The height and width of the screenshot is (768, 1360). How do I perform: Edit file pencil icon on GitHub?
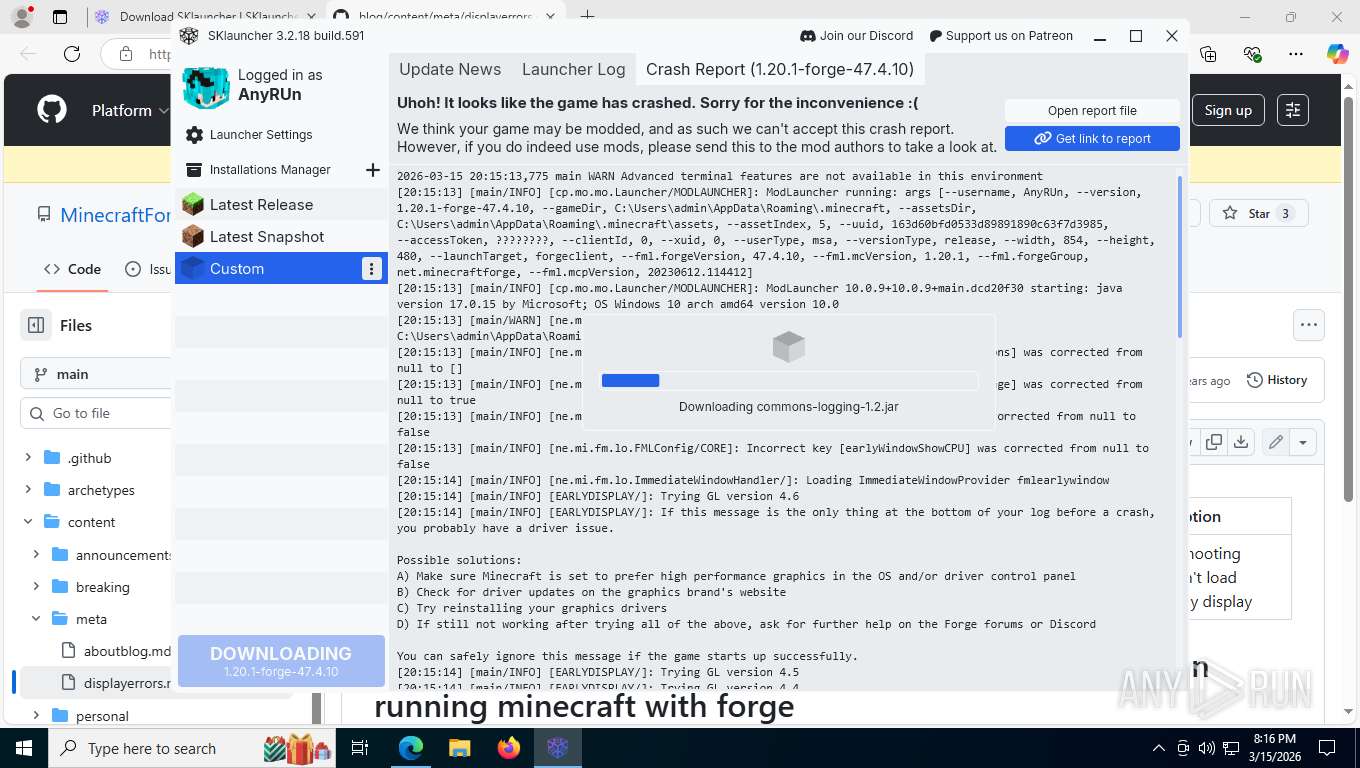point(1276,442)
